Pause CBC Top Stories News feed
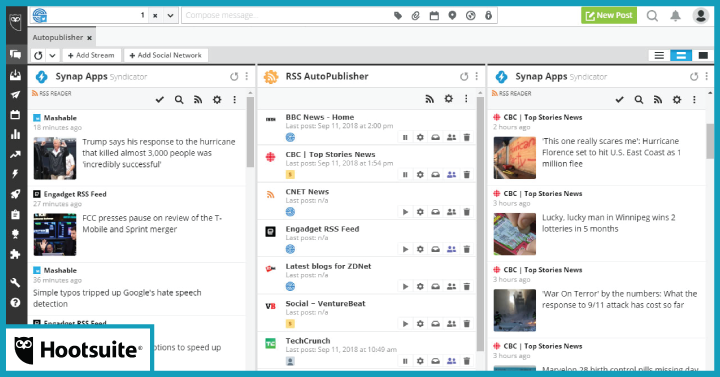The width and height of the screenshot is (720, 377). [x=405, y=174]
